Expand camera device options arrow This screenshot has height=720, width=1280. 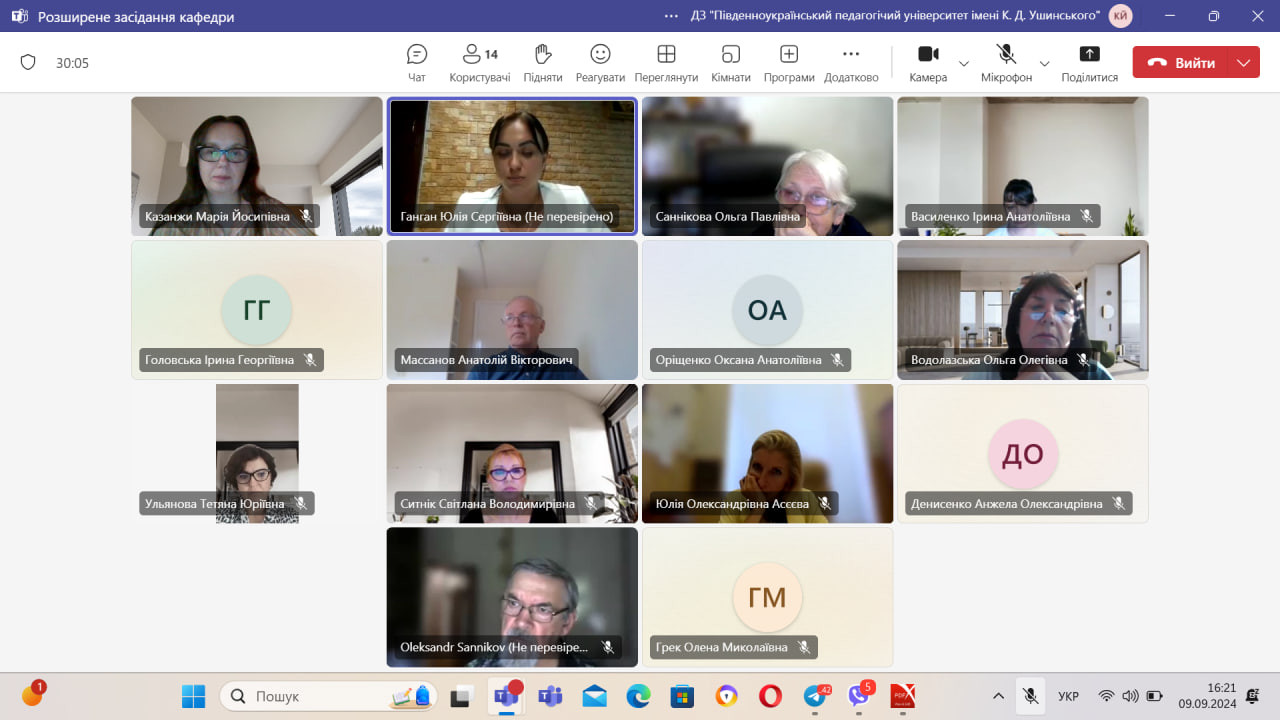coord(964,63)
